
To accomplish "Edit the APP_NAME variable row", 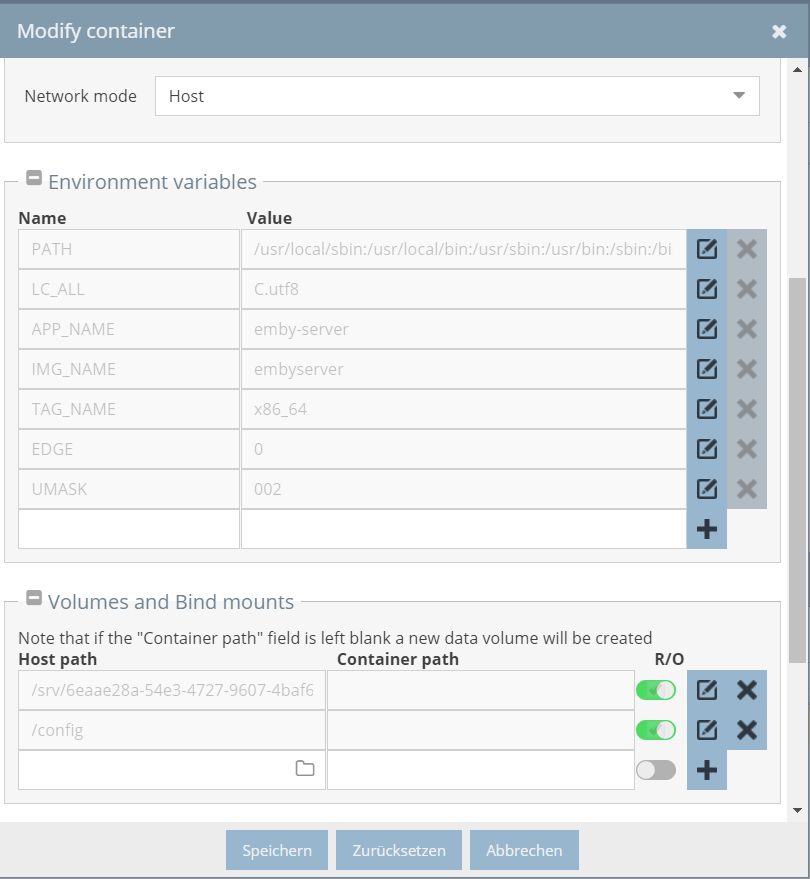I will (x=706, y=329).
